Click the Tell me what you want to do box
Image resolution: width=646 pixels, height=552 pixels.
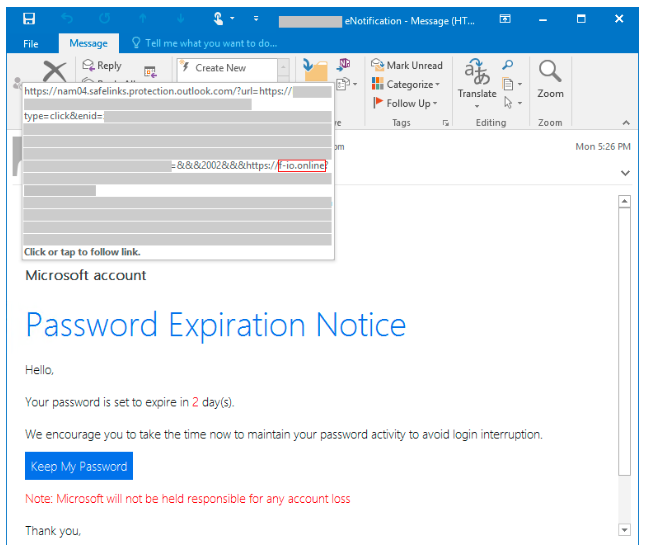click(211, 43)
